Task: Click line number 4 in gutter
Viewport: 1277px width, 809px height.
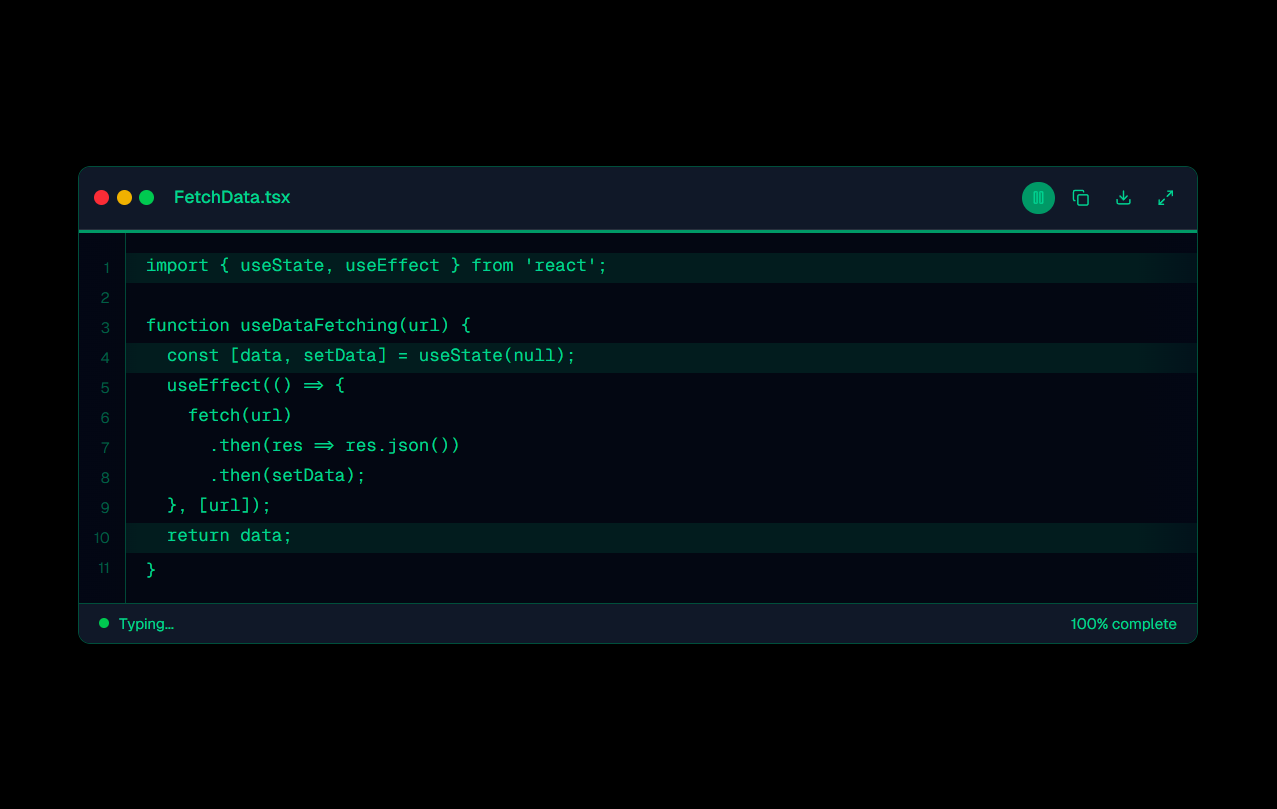Action: [x=105, y=358]
